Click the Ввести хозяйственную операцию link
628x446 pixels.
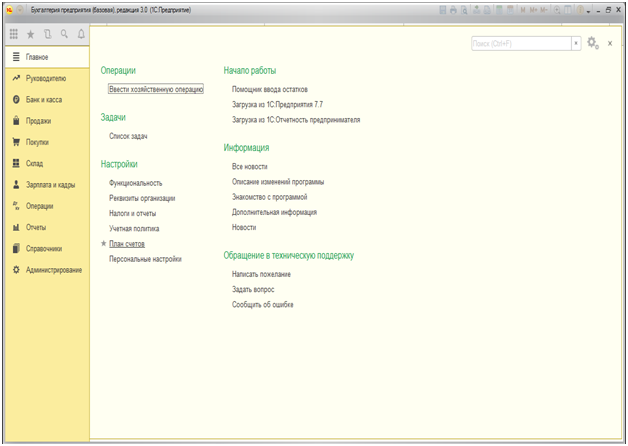156,89
